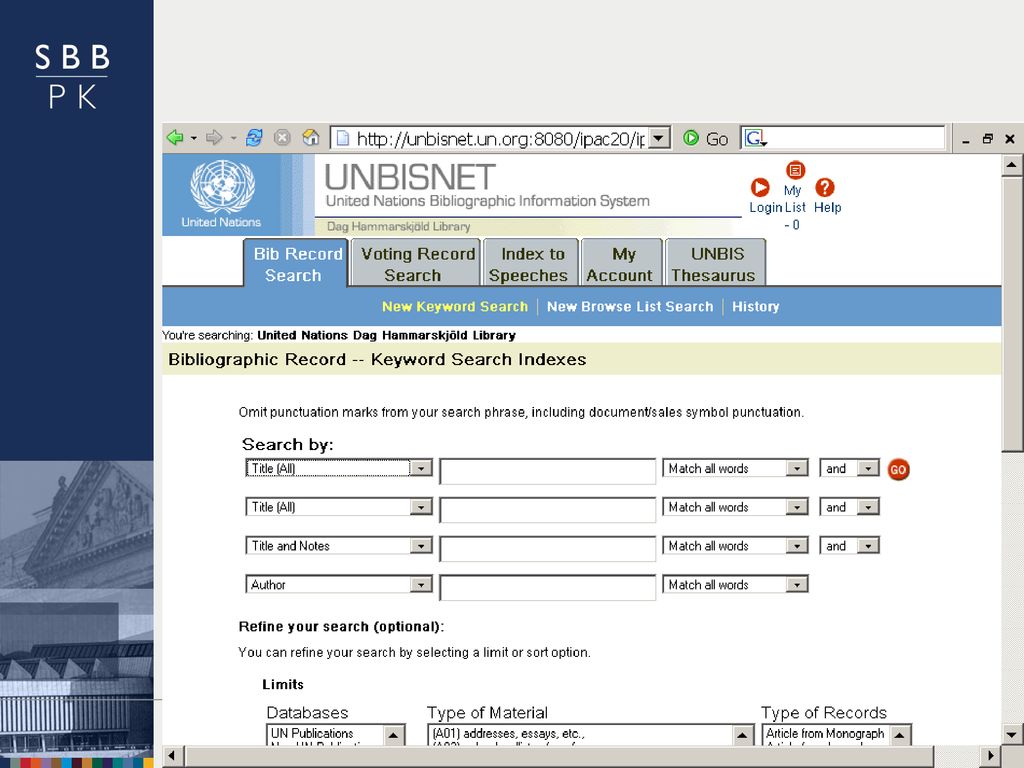
Task: Click the Google search icon in toolbar
Action: point(754,138)
